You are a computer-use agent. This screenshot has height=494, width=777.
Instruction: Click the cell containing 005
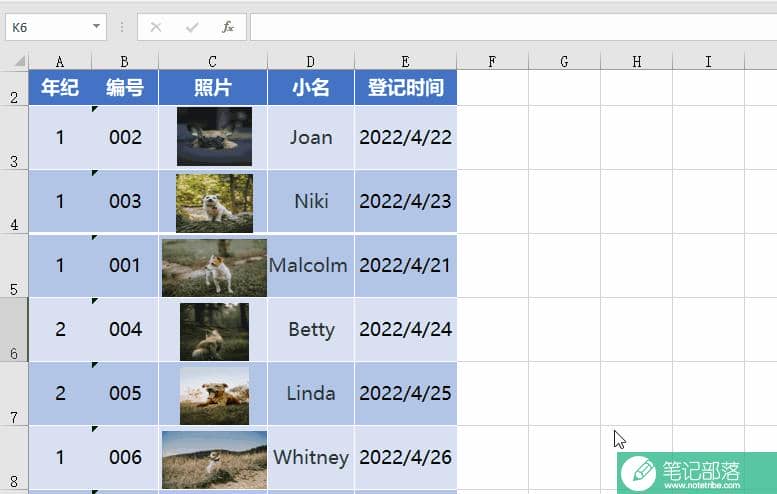coord(125,393)
